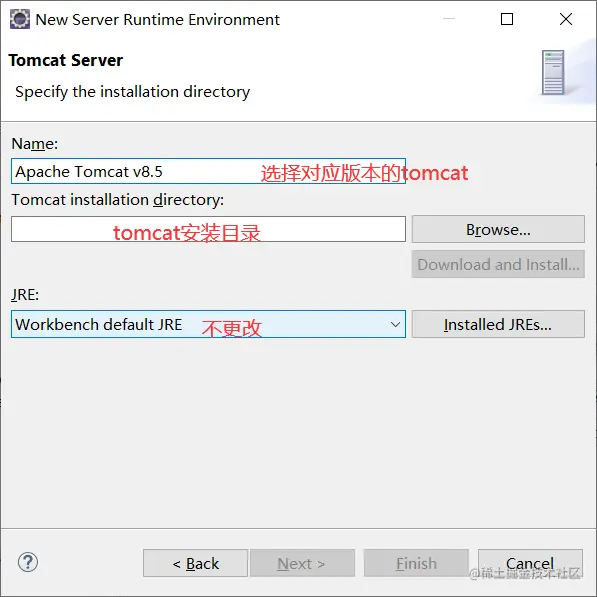The width and height of the screenshot is (597, 597).
Task: Click the Eclipse icon in the title bar
Action: 19,19
